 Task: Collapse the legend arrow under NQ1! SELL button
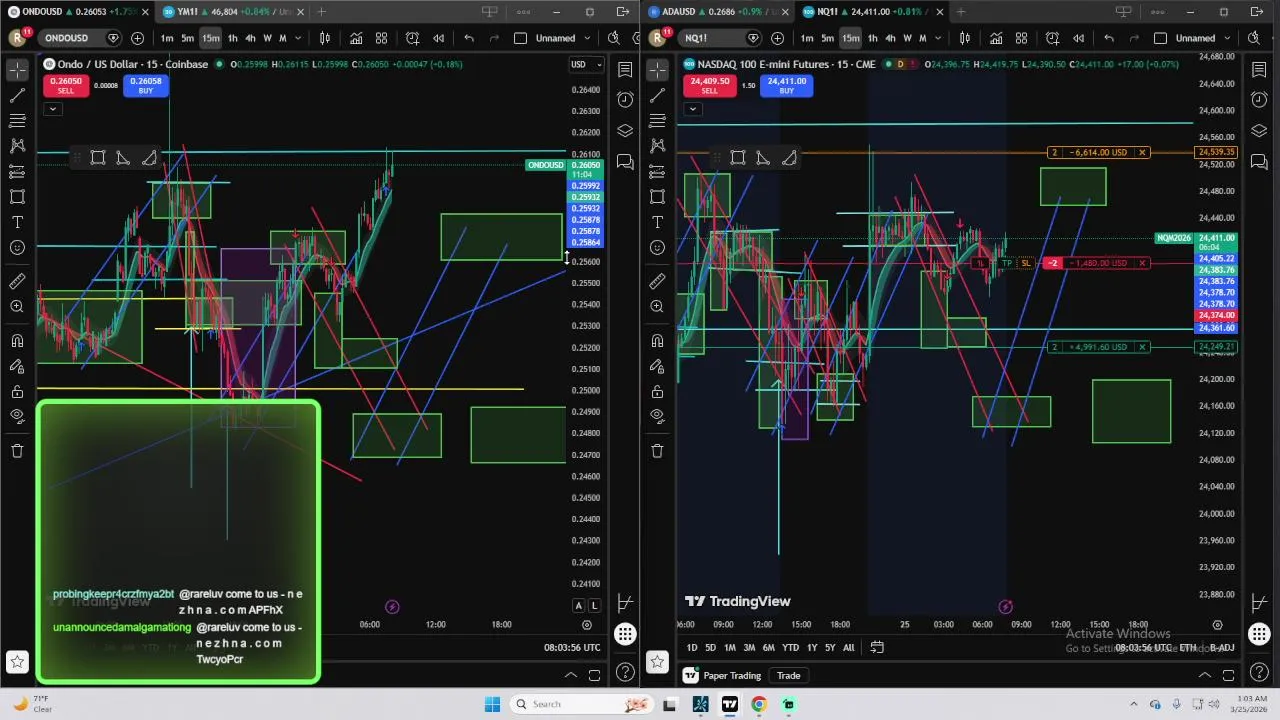tap(692, 108)
